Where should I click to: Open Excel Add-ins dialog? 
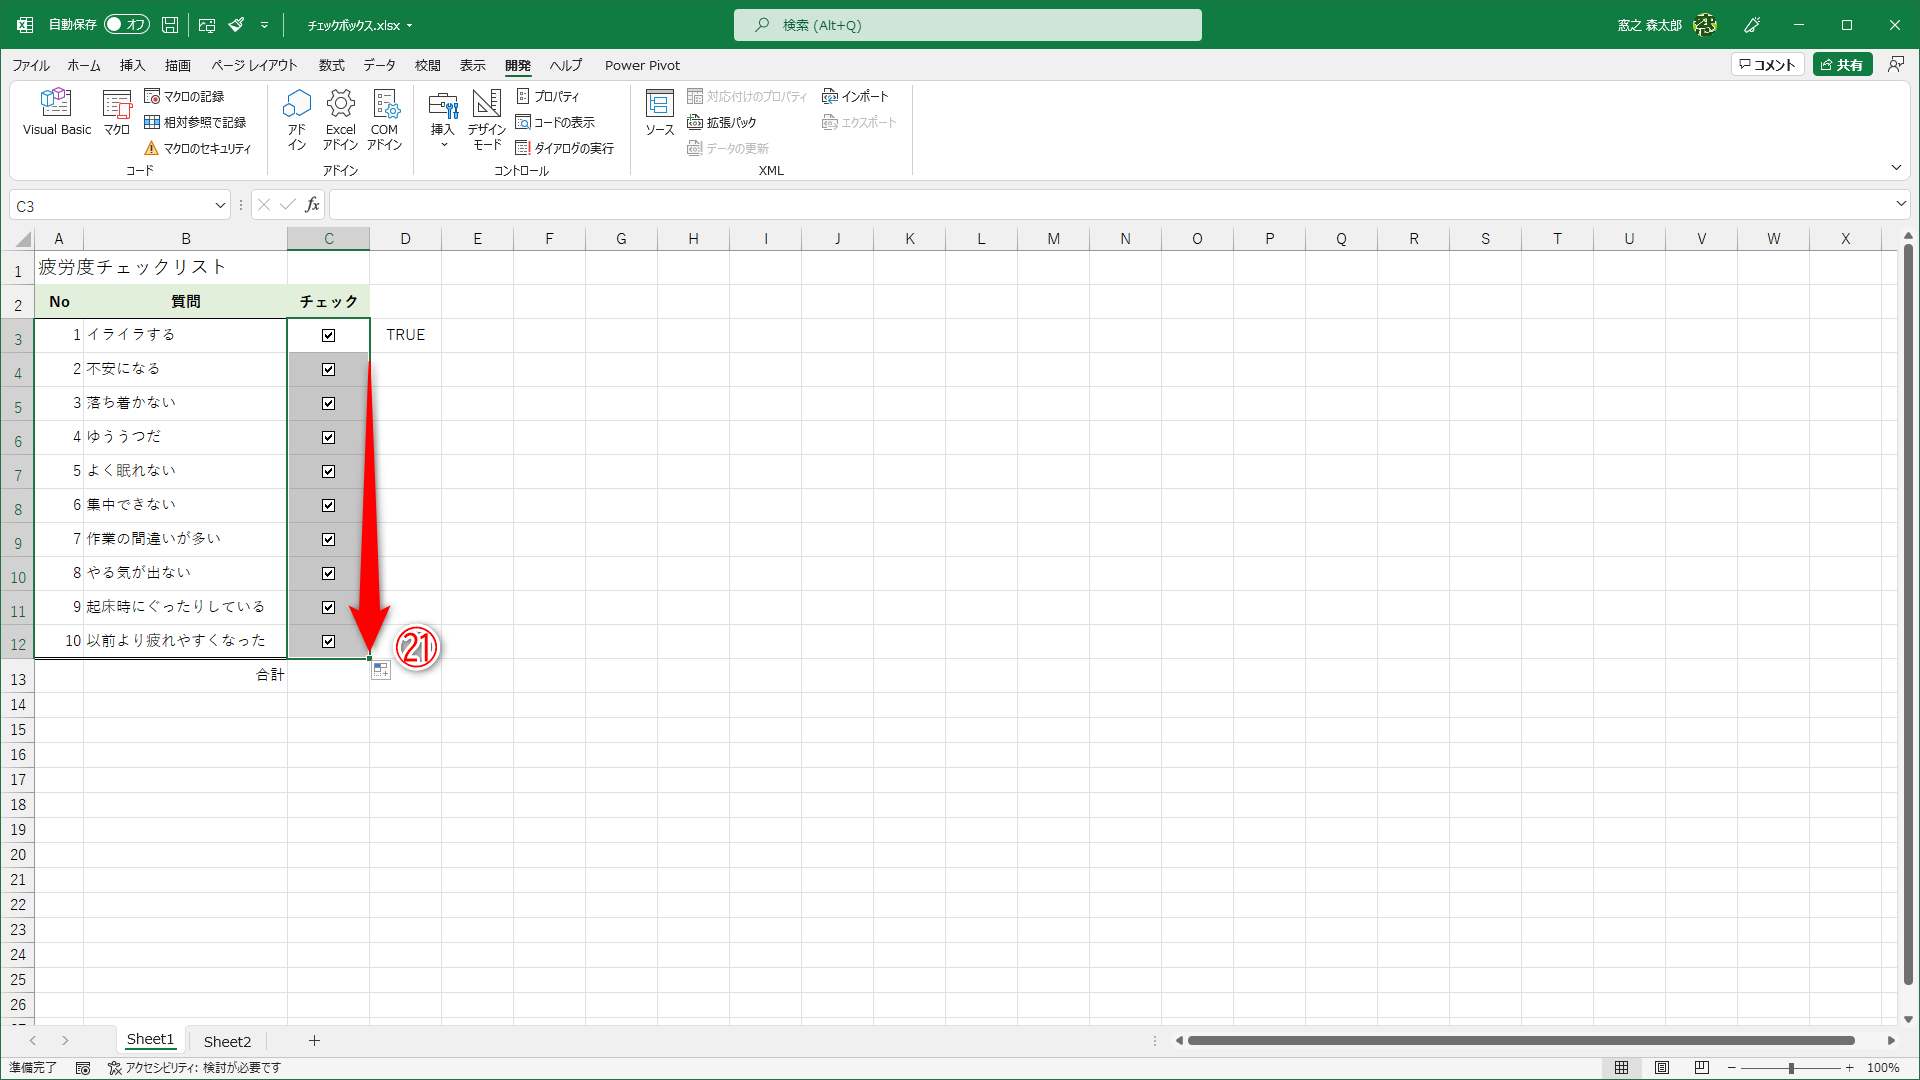pos(340,118)
